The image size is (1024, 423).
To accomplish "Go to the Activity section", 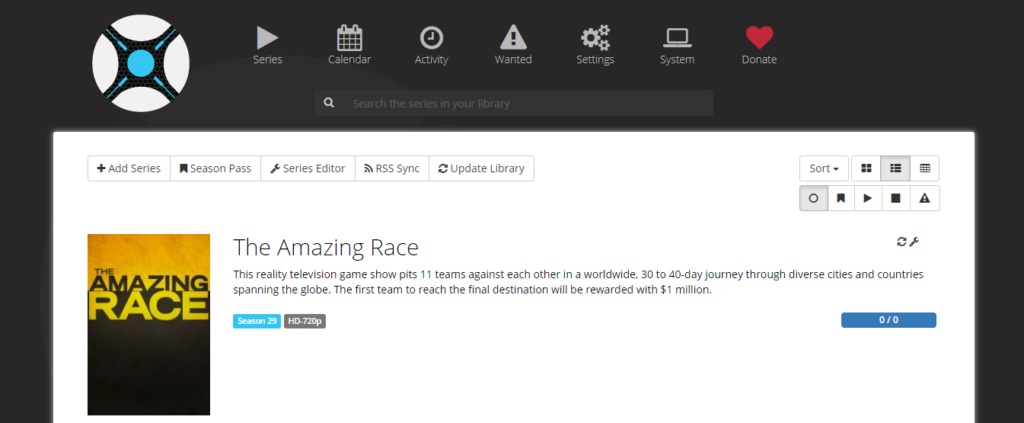I will (x=431, y=46).
